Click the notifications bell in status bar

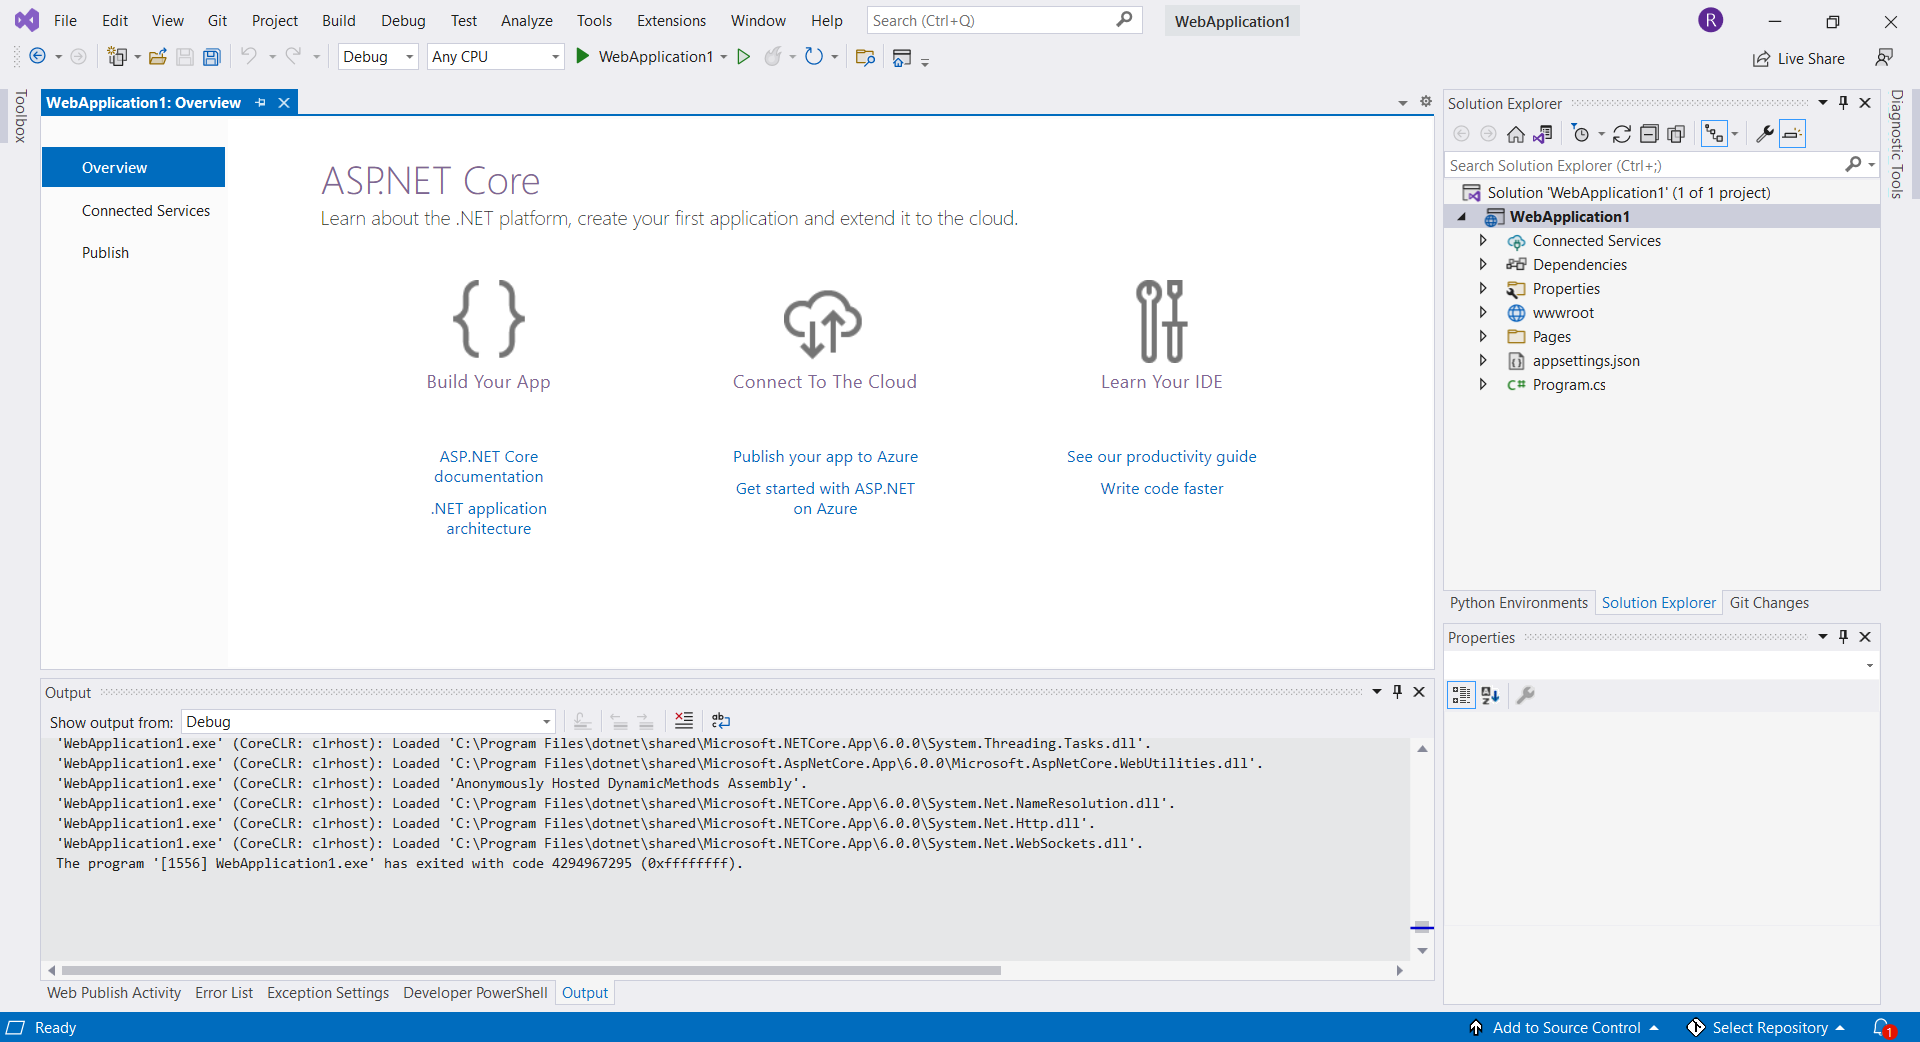coord(1881,1027)
